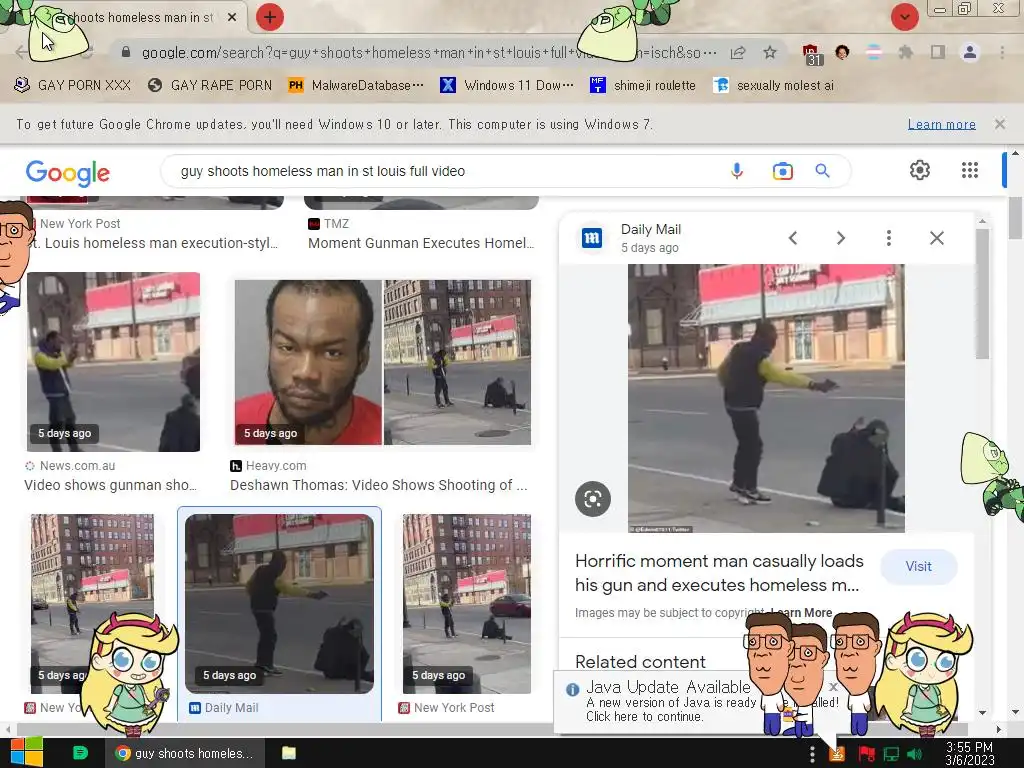Viewport: 1024px width, 768px height.
Task: Click inside the Google search box
Action: coord(444,171)
